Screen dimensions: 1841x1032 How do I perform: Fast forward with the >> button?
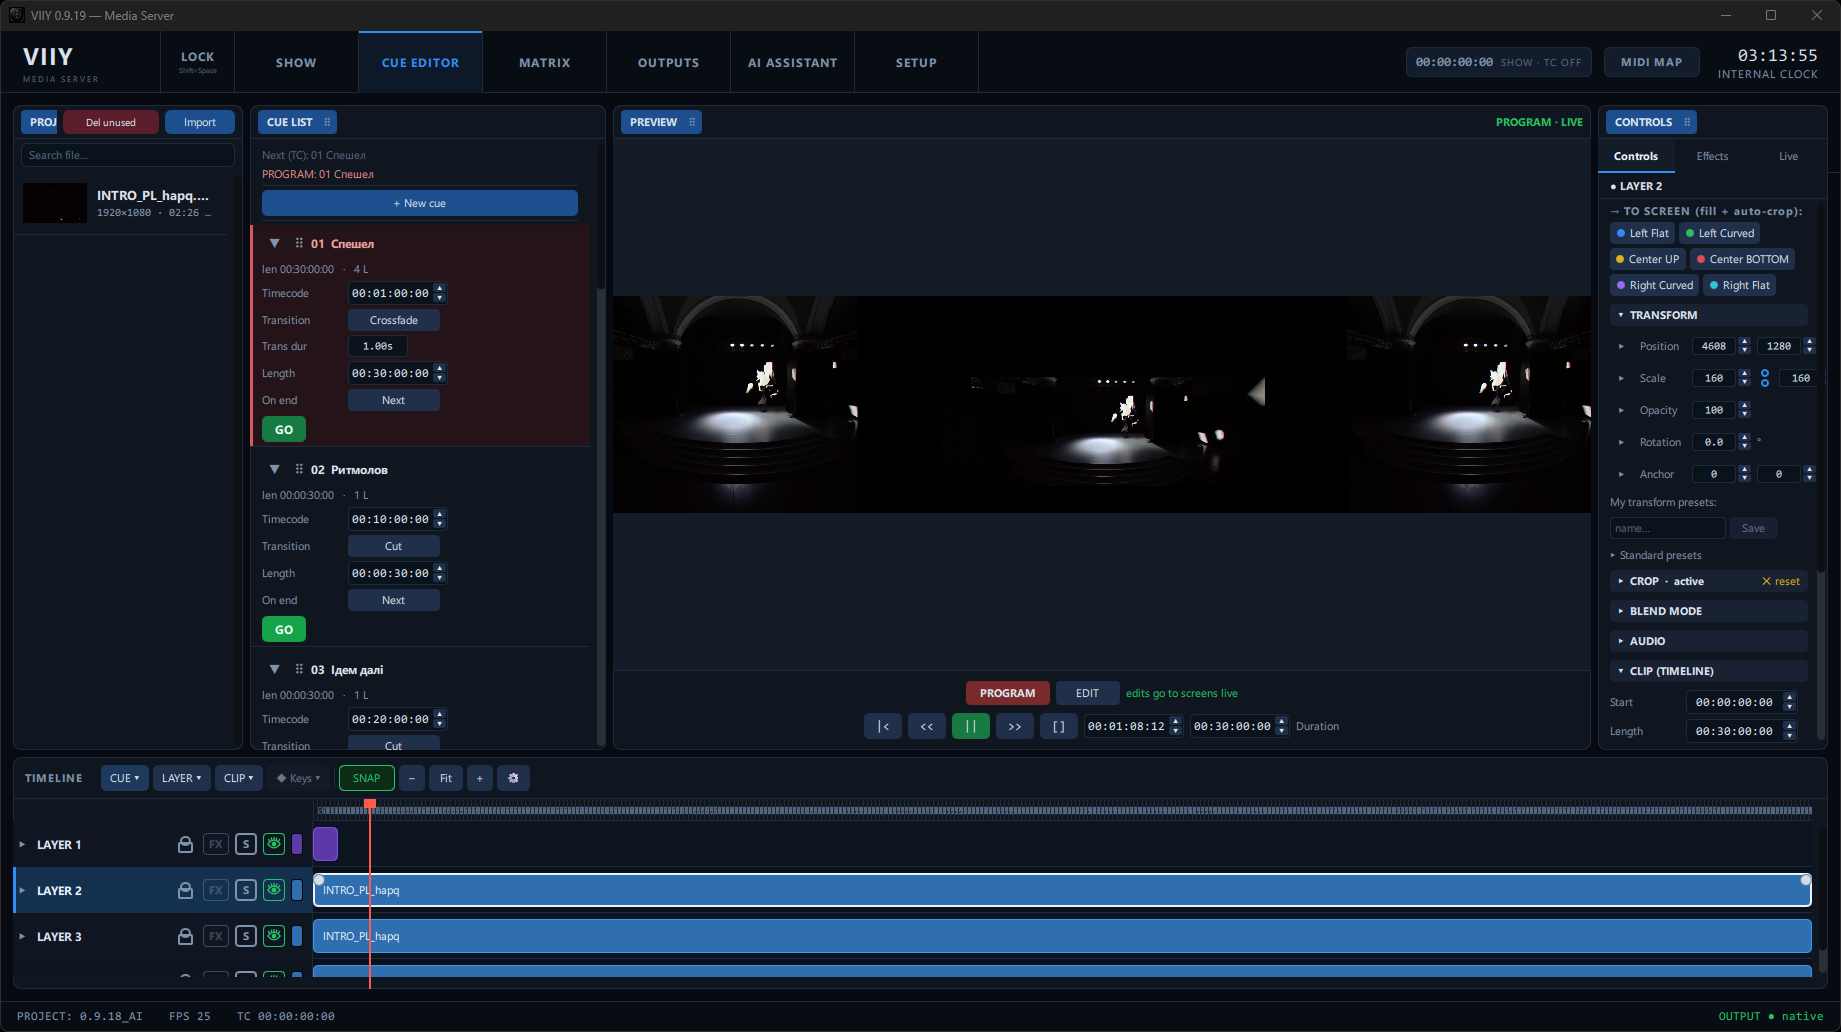click(x=1015, y=726)
